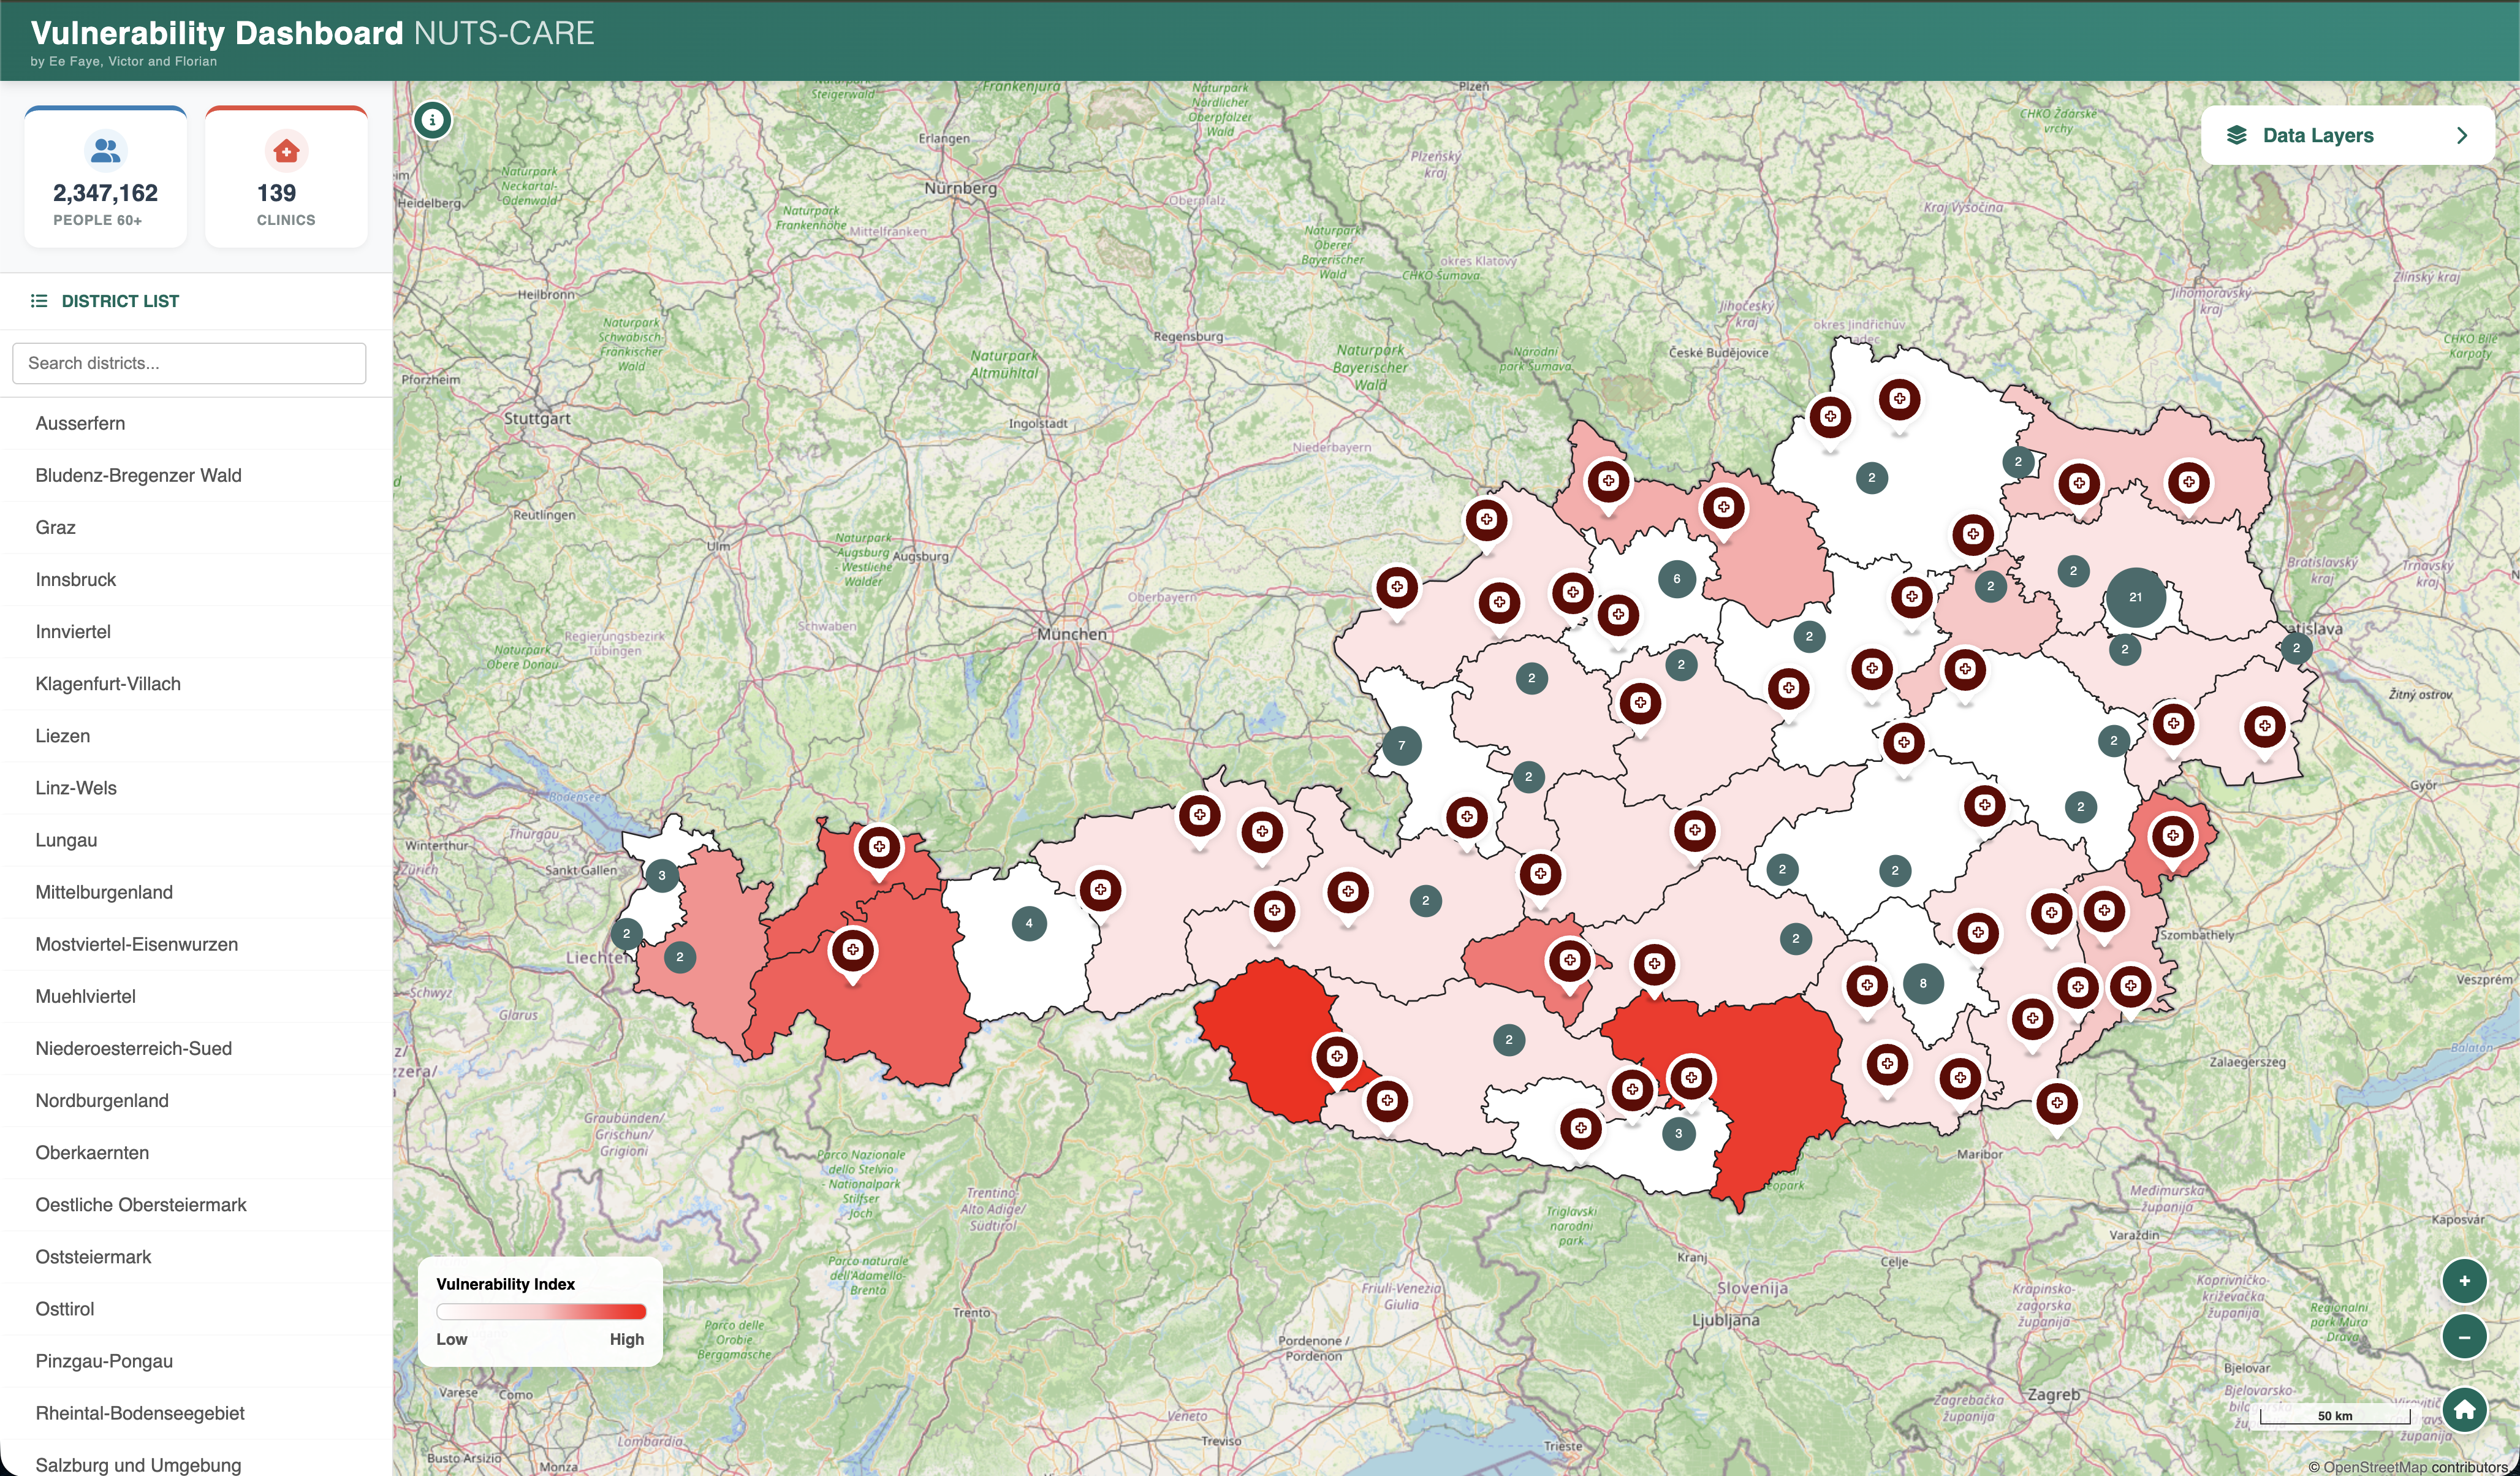
Task: Select Innsbruck in the district list
Action: coord(76,579)
